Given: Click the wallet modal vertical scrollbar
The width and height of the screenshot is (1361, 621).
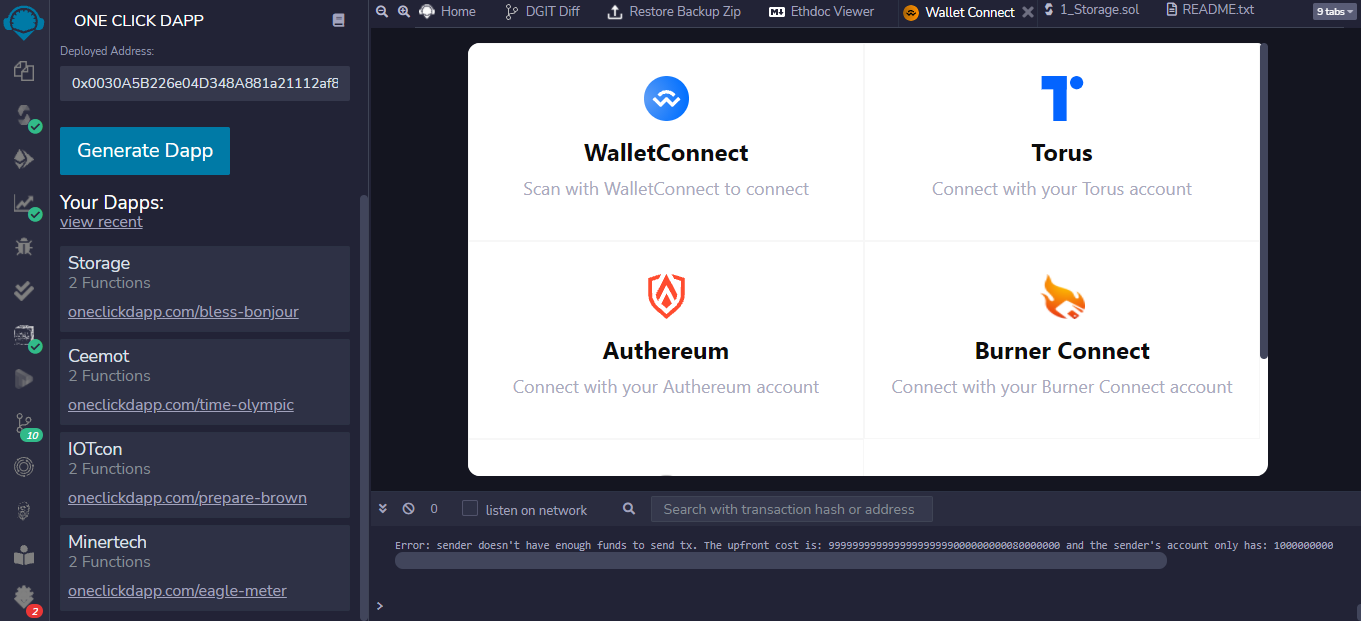Looking at the screenshot, I should click(1264, 200).
